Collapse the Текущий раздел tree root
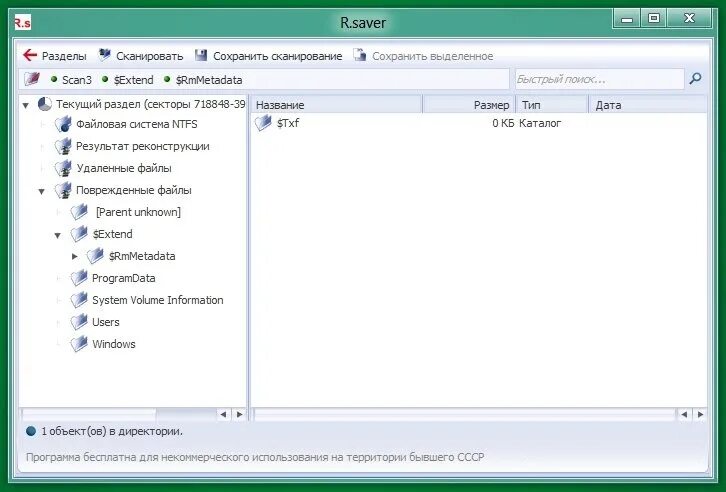 tap(26, 105)
